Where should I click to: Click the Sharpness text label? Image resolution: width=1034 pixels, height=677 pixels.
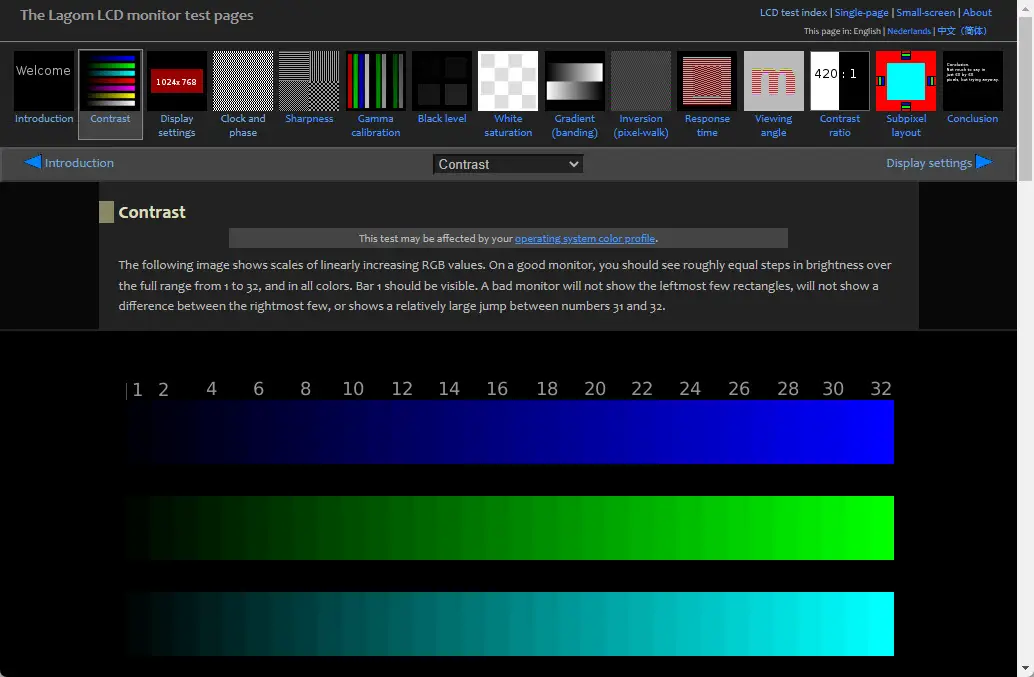click(309, 119)
